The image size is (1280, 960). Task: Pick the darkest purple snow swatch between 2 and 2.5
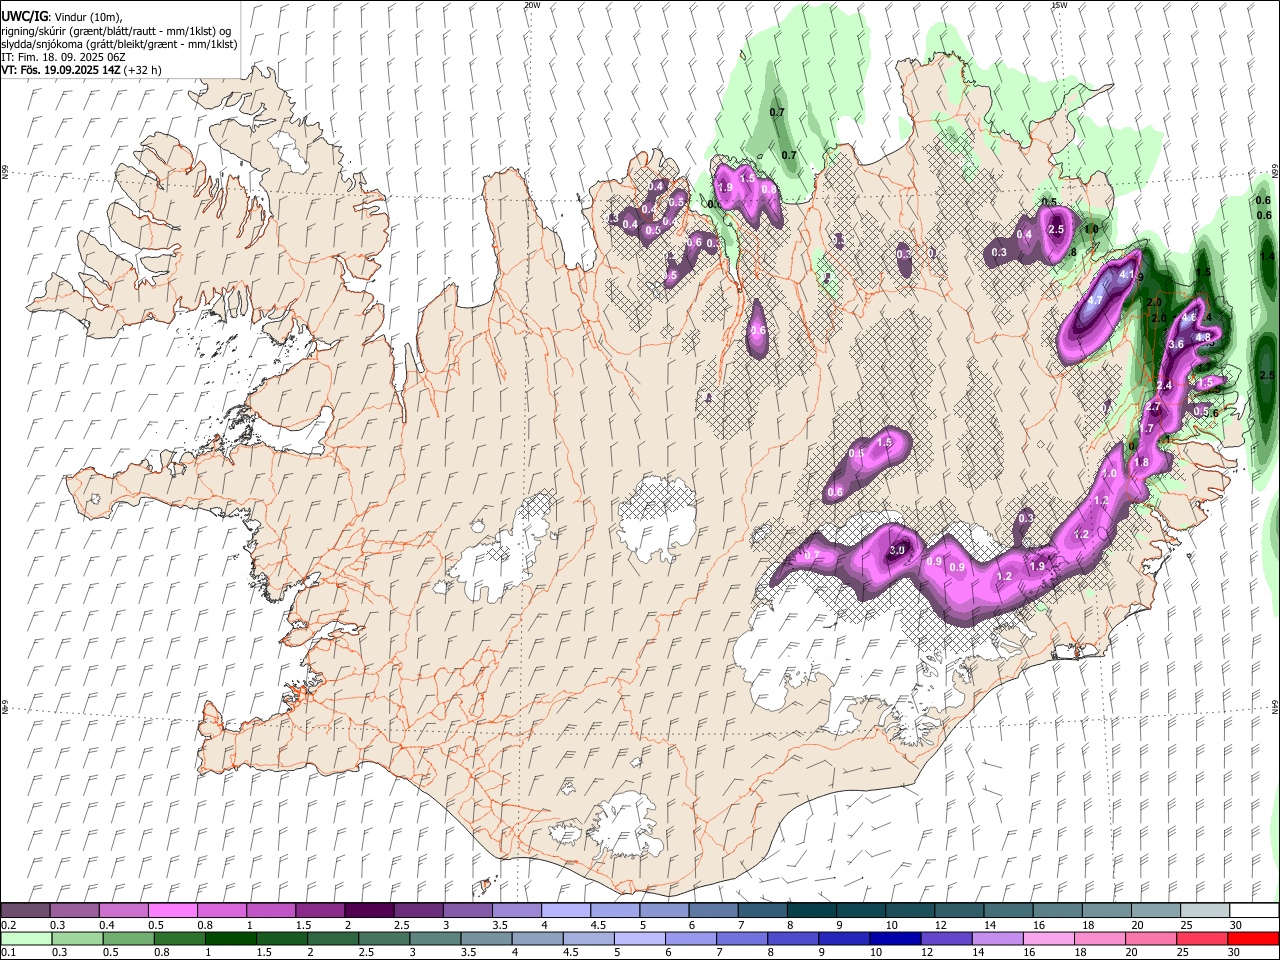(x=369, y=910)
